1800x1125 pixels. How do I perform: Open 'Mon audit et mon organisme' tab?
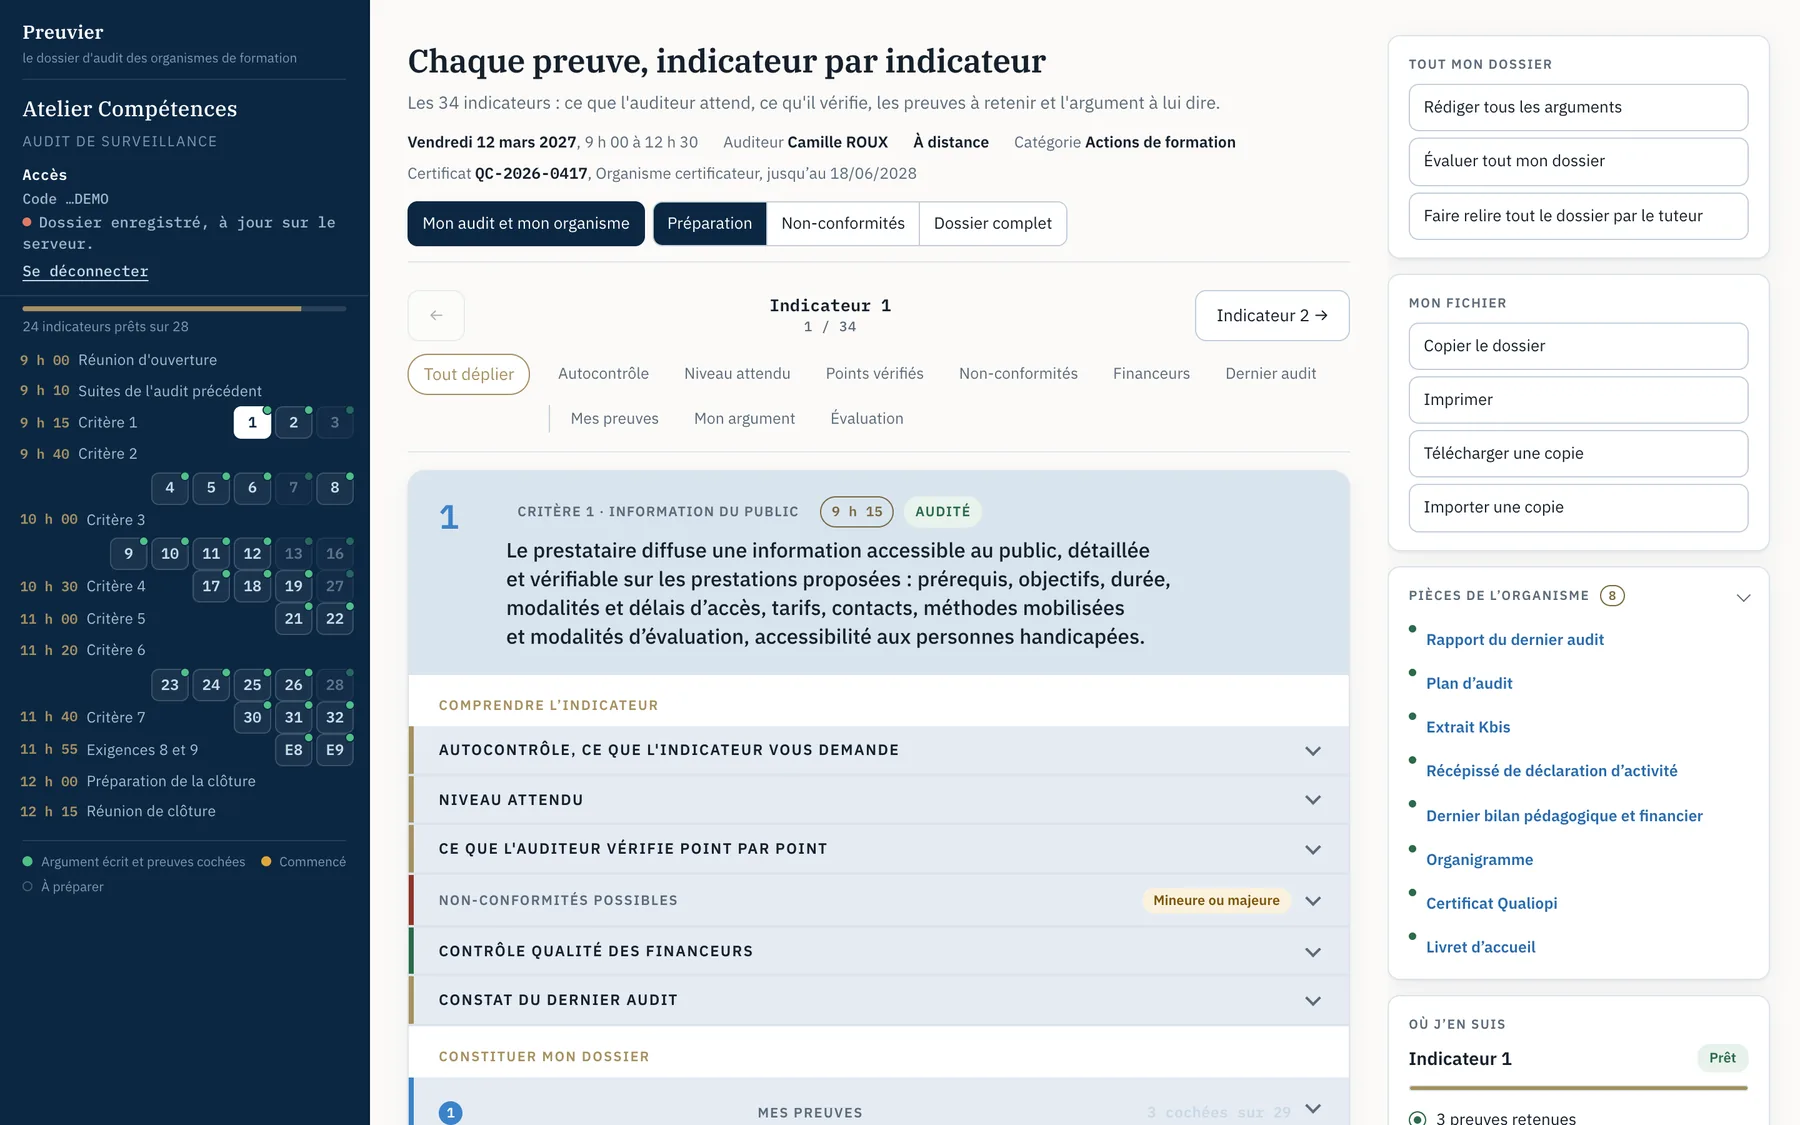pyautogui.click(x=526, y=223)
